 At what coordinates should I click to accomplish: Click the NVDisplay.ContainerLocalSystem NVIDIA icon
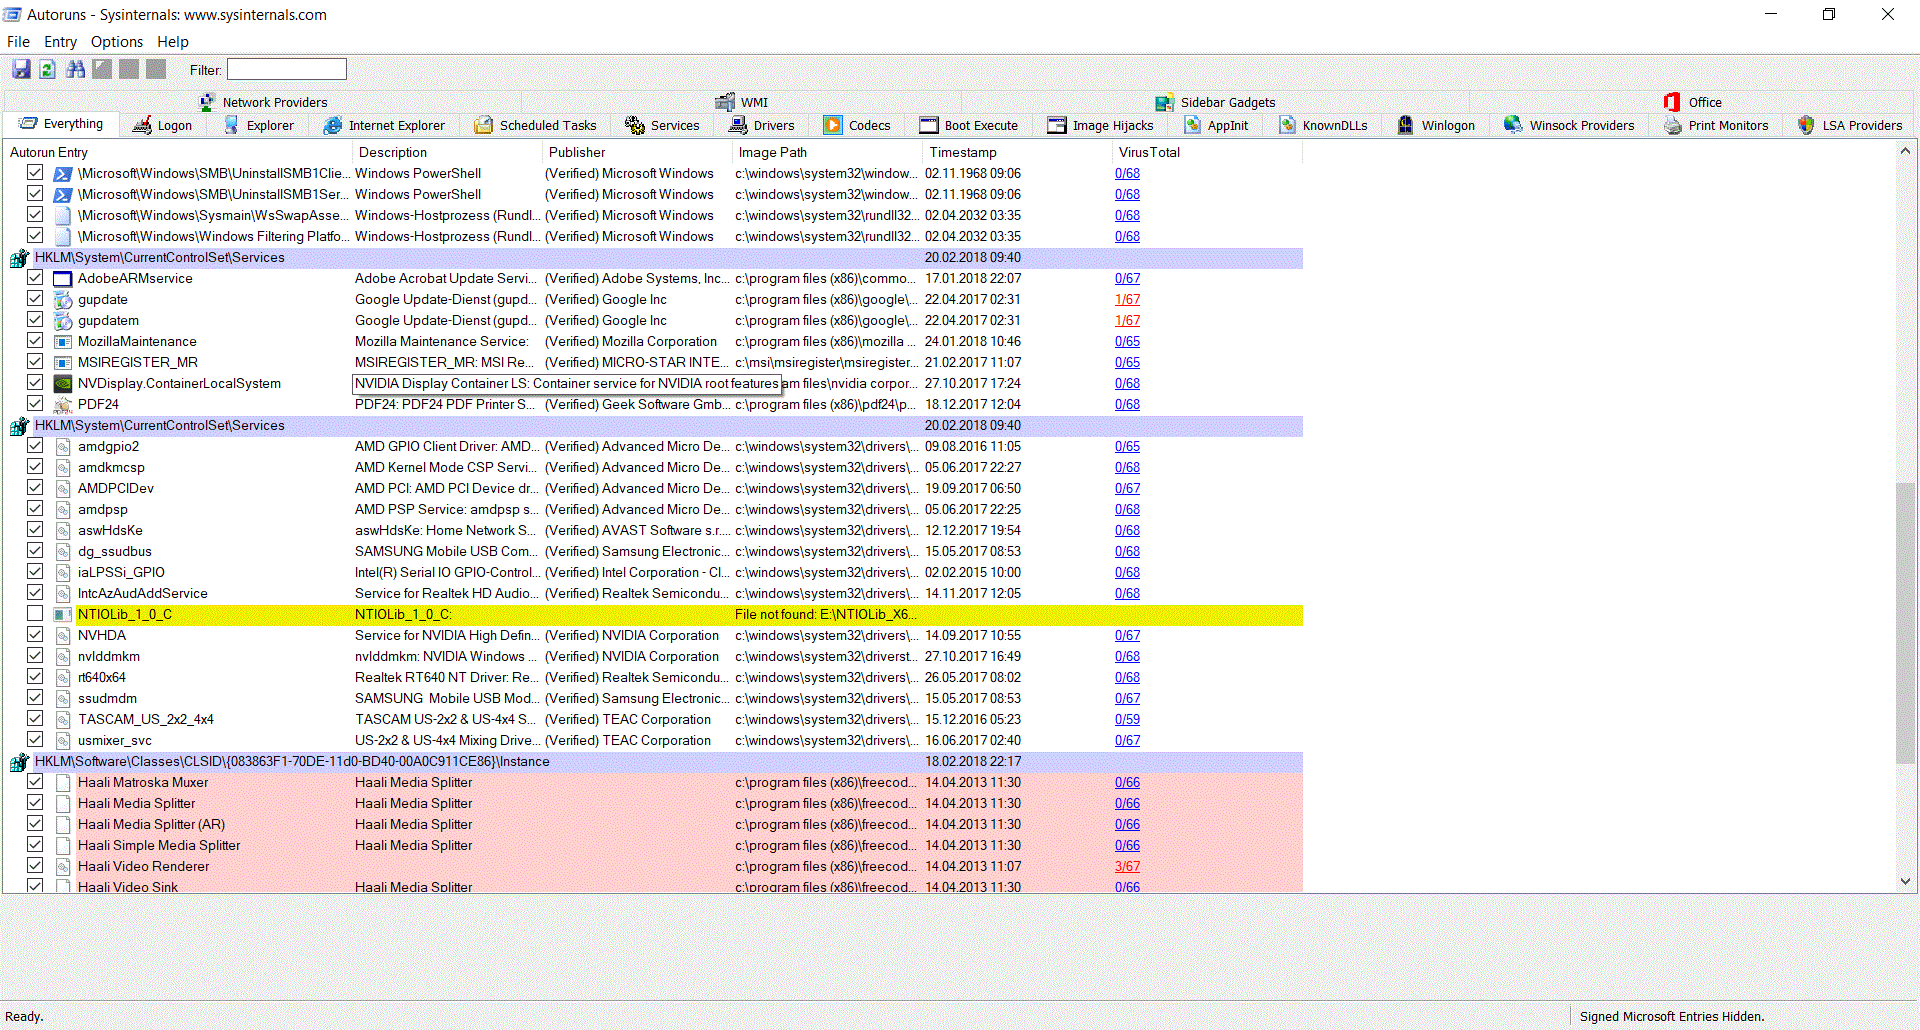pyautogui.click(x=63, y=383)
